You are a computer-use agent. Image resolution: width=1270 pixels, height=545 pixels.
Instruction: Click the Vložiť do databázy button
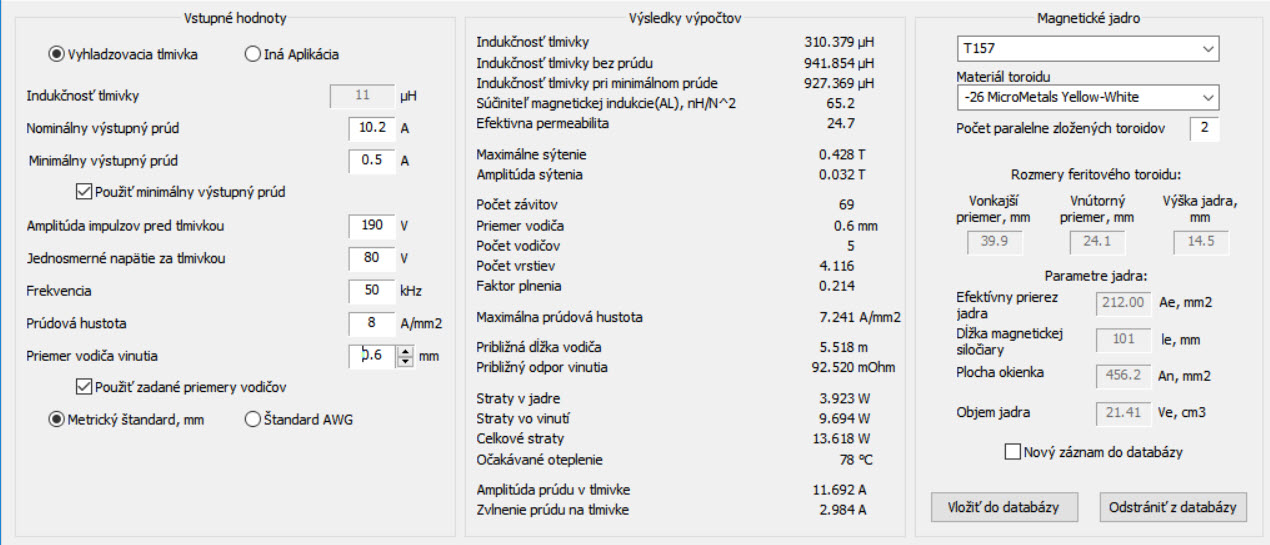(1003, 507)
